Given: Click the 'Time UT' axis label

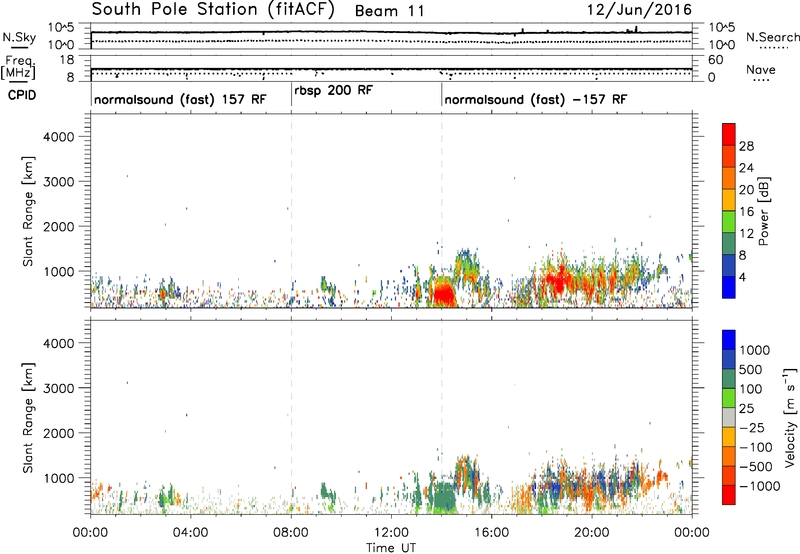Looking at the screenshot, I should click(x=391, y=548).
